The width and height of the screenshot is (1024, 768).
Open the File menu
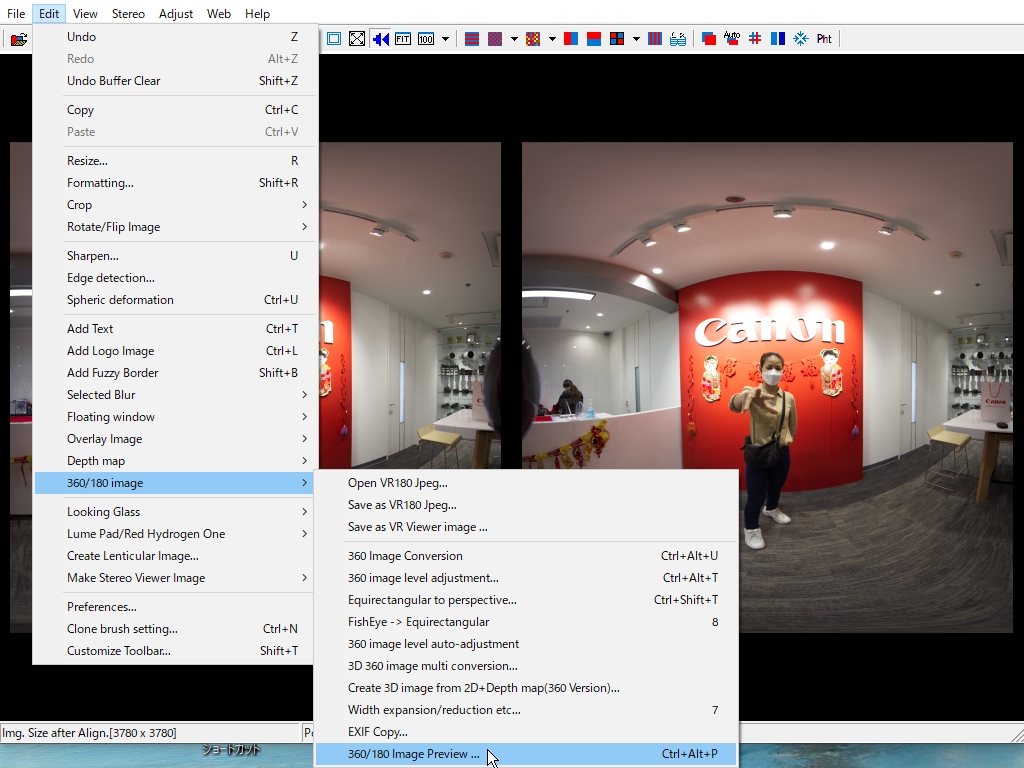tap(16, 14)
